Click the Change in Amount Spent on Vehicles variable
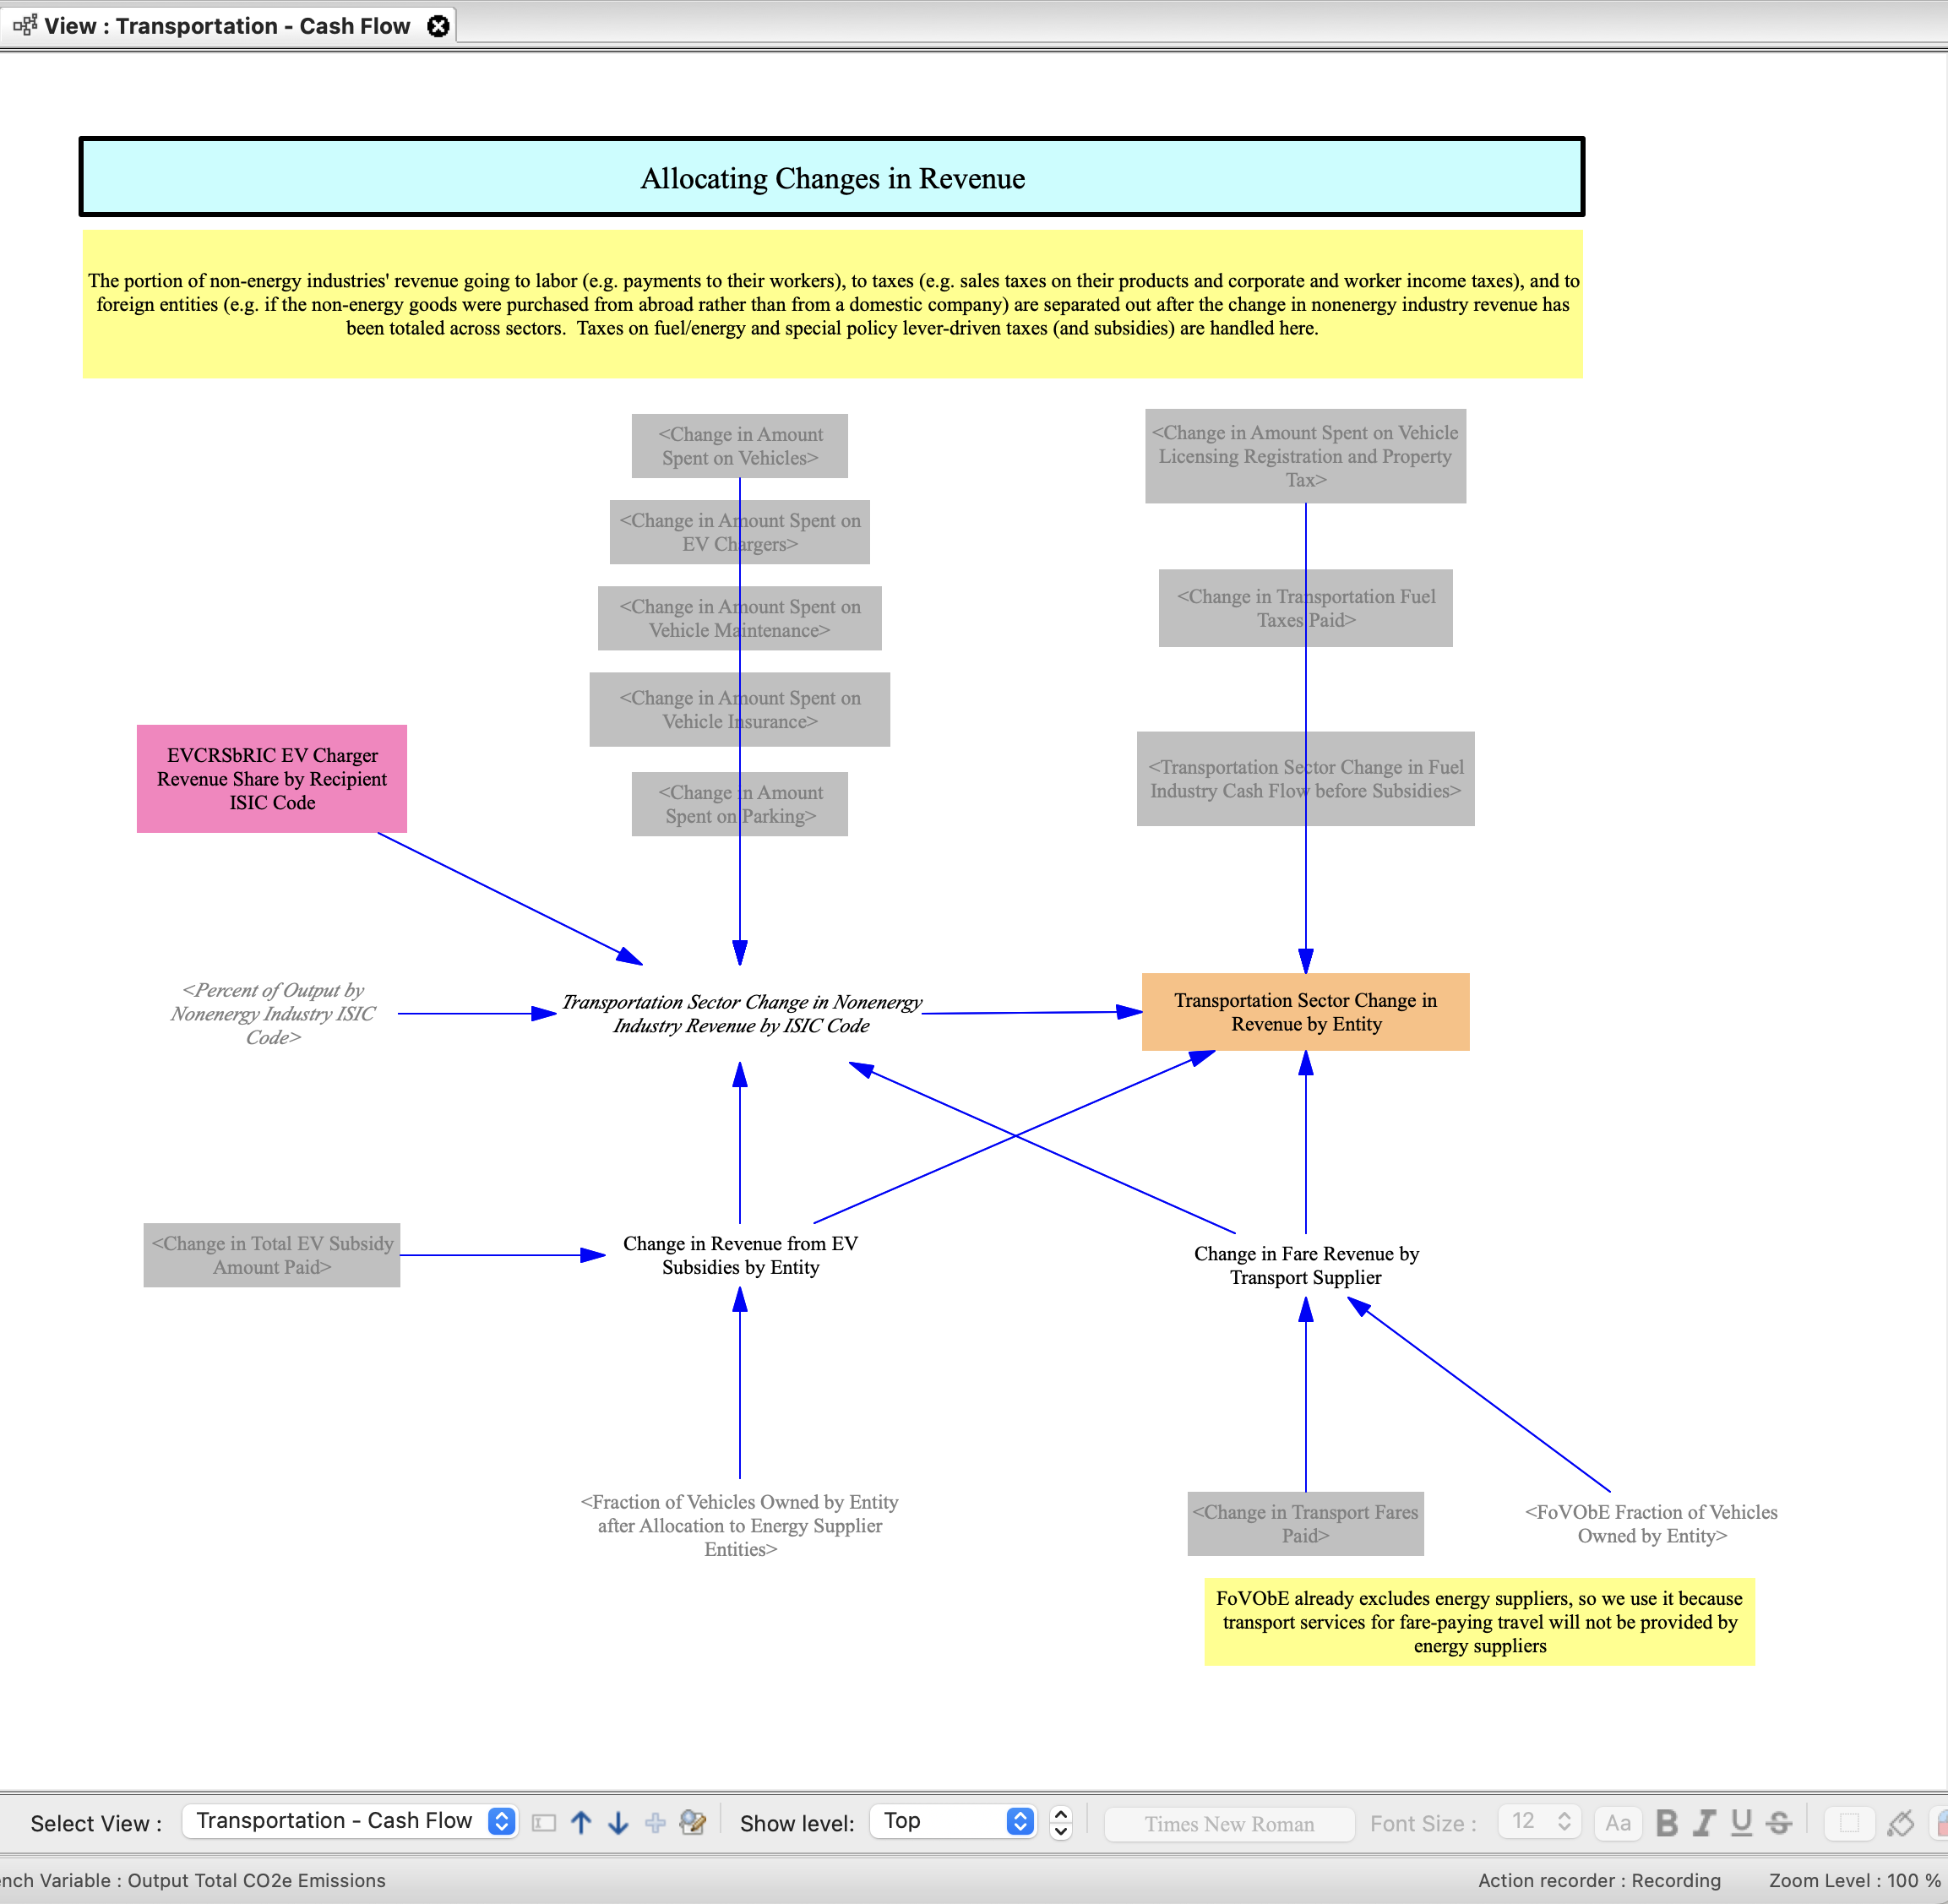 point(740,446)
